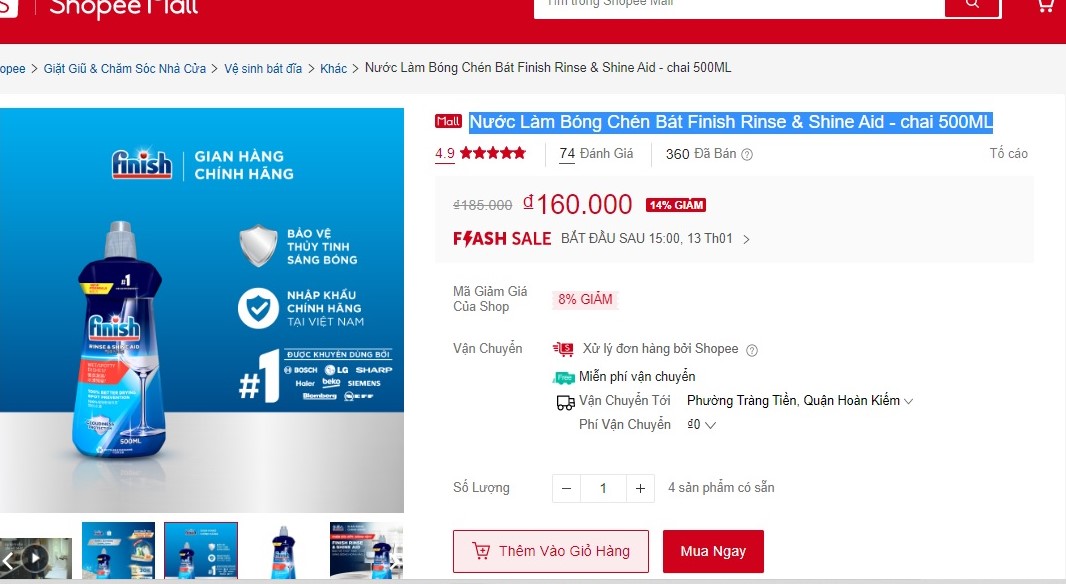Decrease quantity with the minus button
This screenshot has width=1066, height=584.
pos(566,488)
